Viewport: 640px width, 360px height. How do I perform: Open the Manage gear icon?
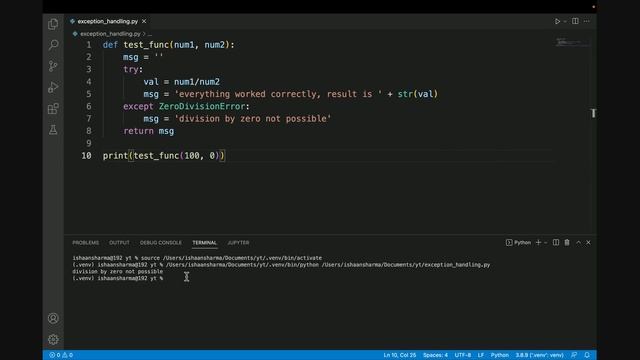[53, 339]
